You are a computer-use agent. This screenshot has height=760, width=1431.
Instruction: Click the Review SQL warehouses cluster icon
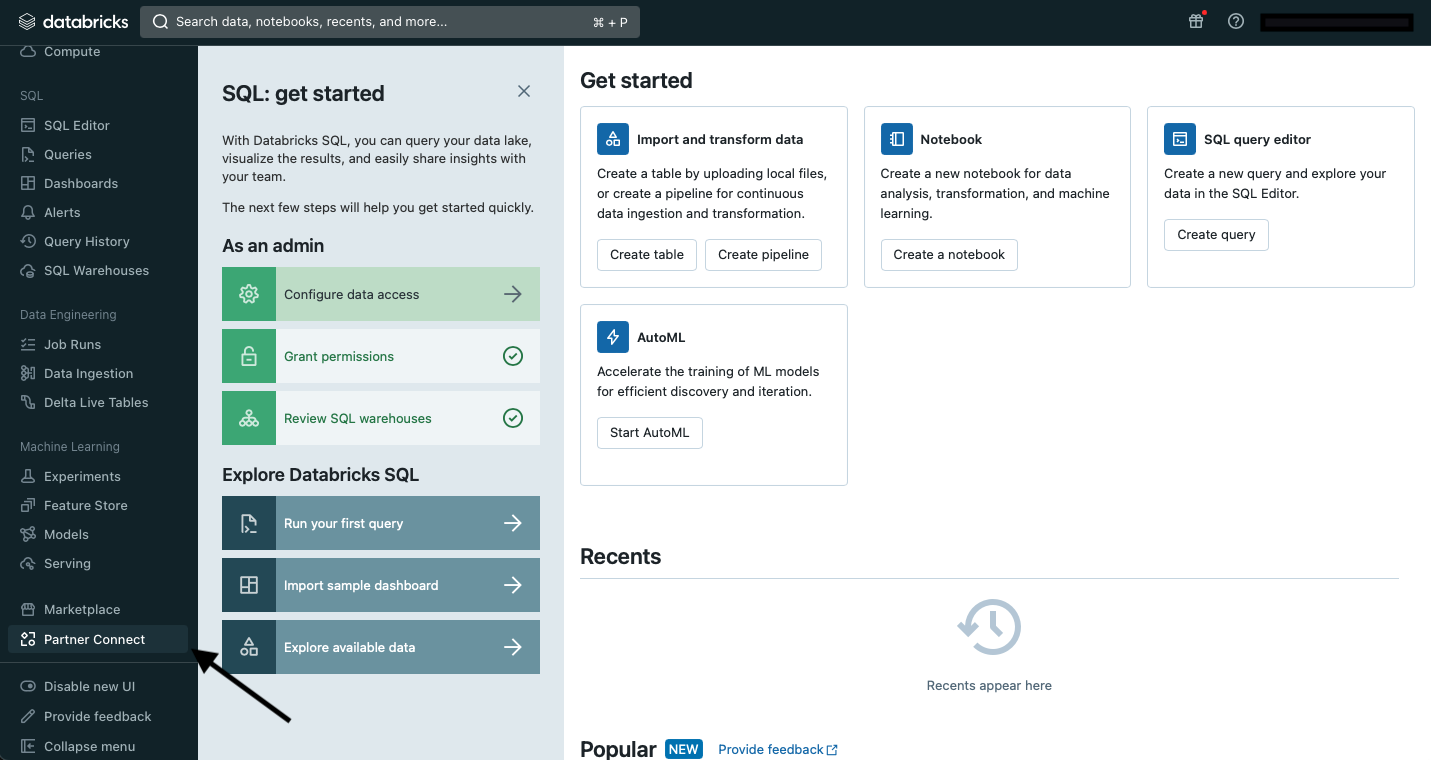(249, 418)
